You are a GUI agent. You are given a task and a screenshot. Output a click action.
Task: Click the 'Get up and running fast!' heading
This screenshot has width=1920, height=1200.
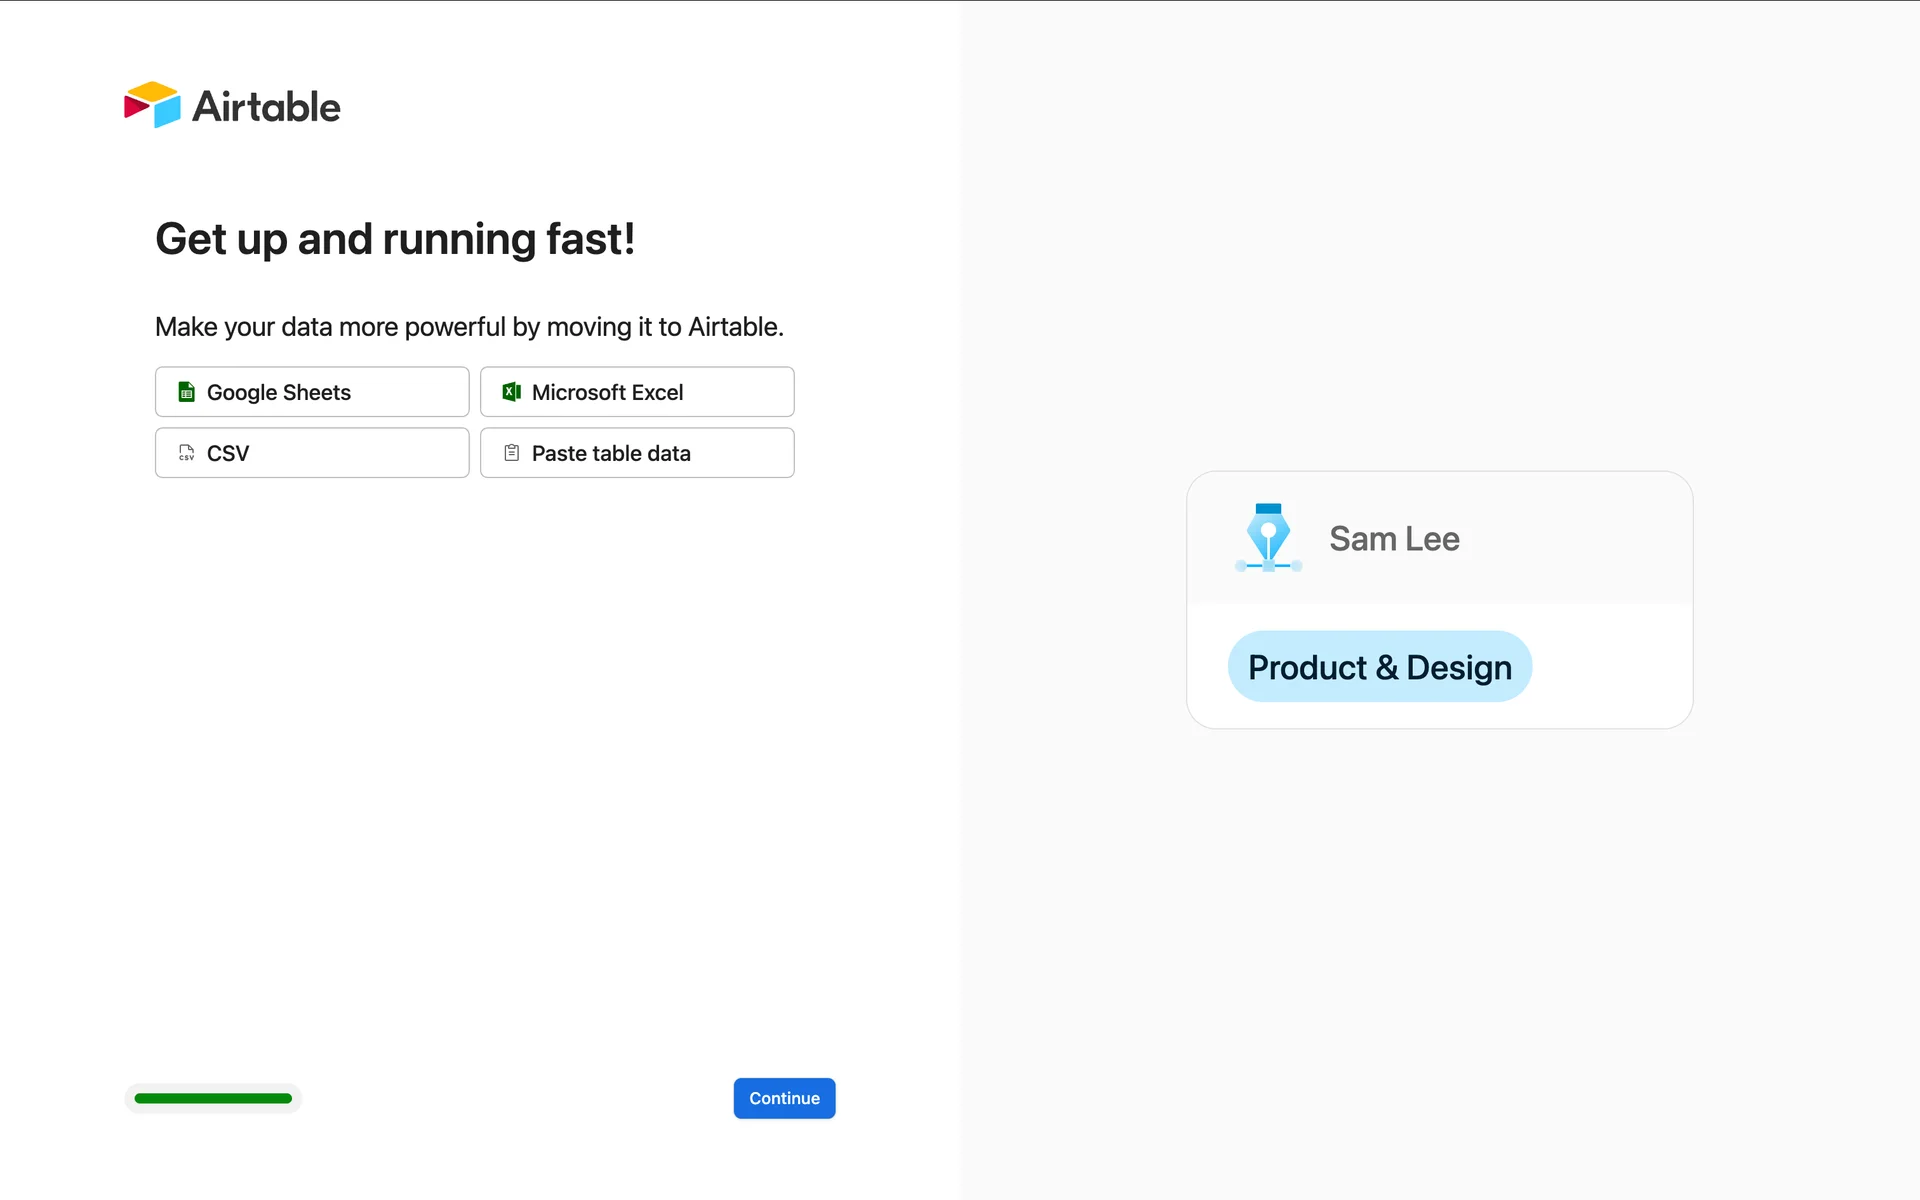[395, 239]
